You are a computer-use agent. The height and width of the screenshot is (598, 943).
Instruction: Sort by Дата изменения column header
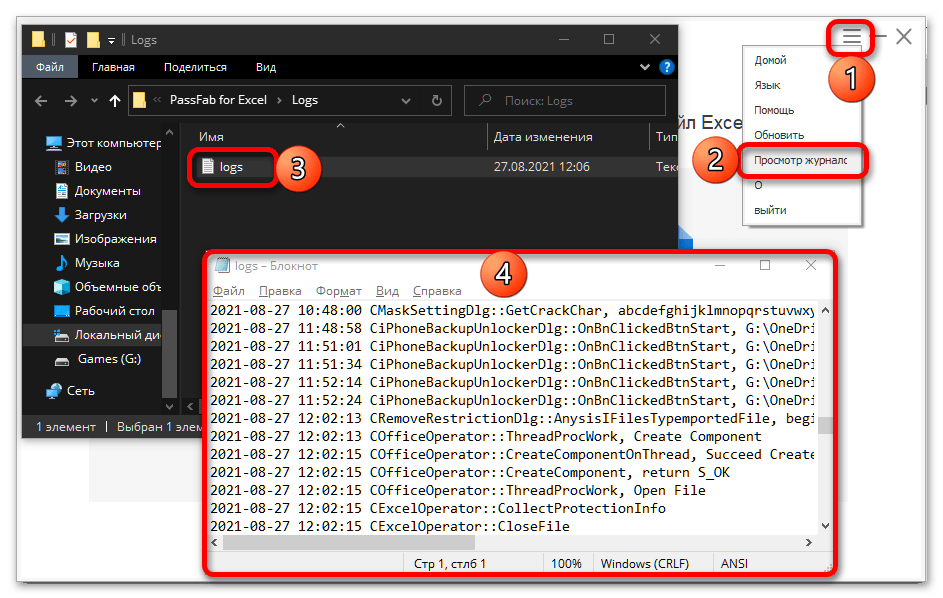point(543,137)
